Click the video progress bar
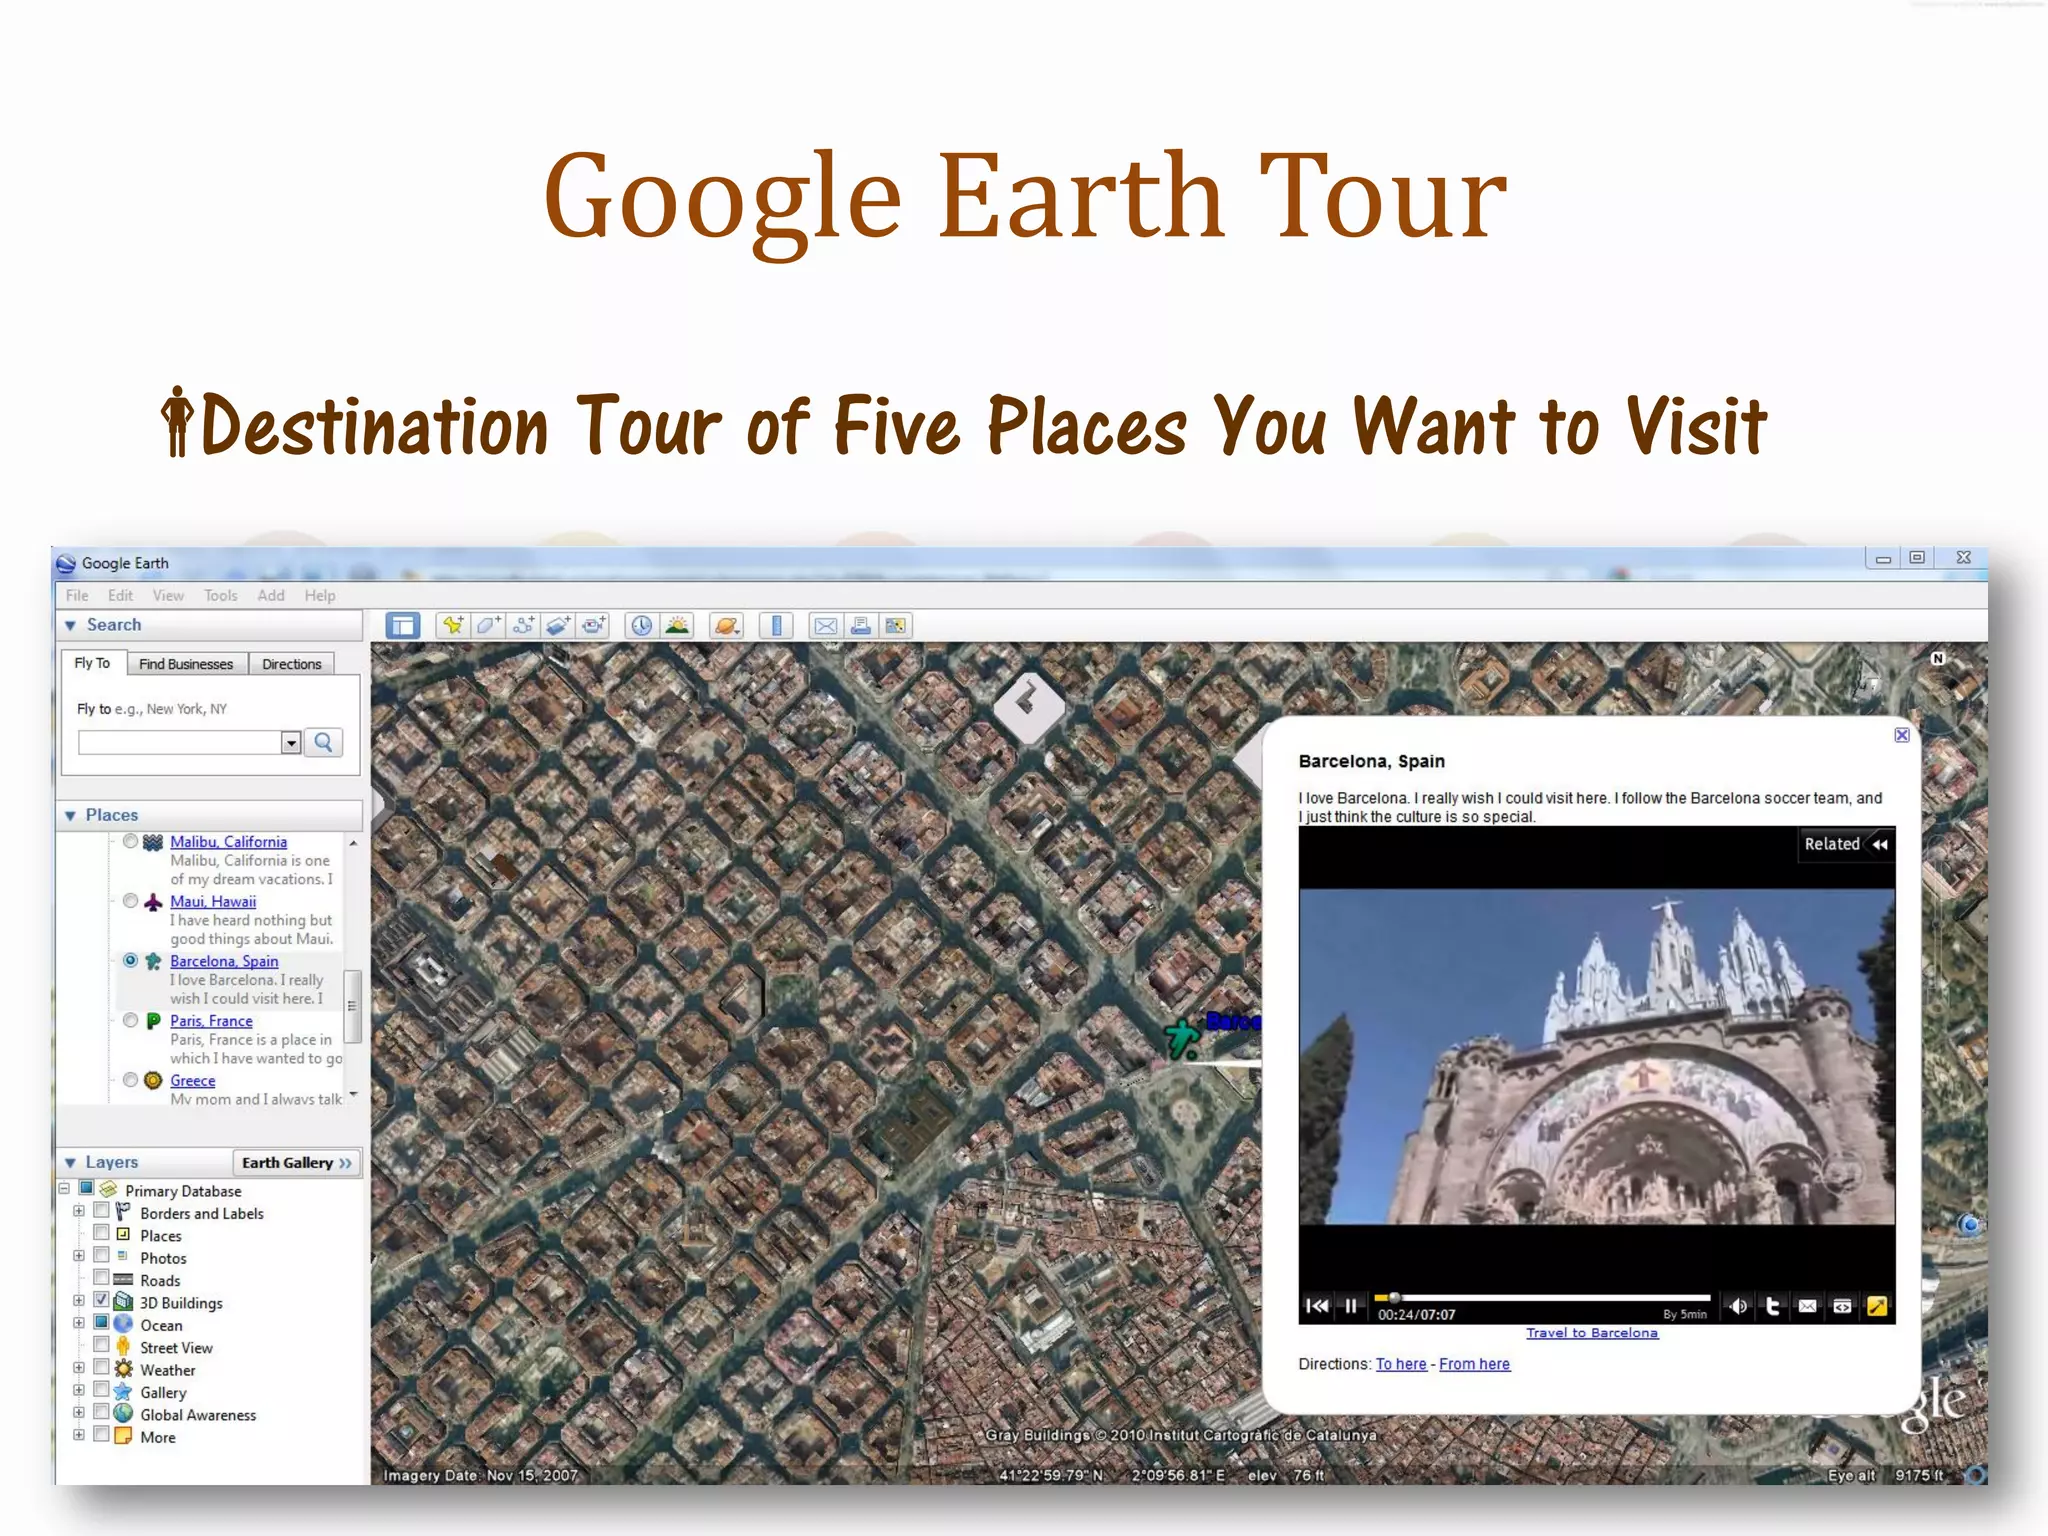This screenshot has height=1536, width=2048. (x=1542, y=1298)
